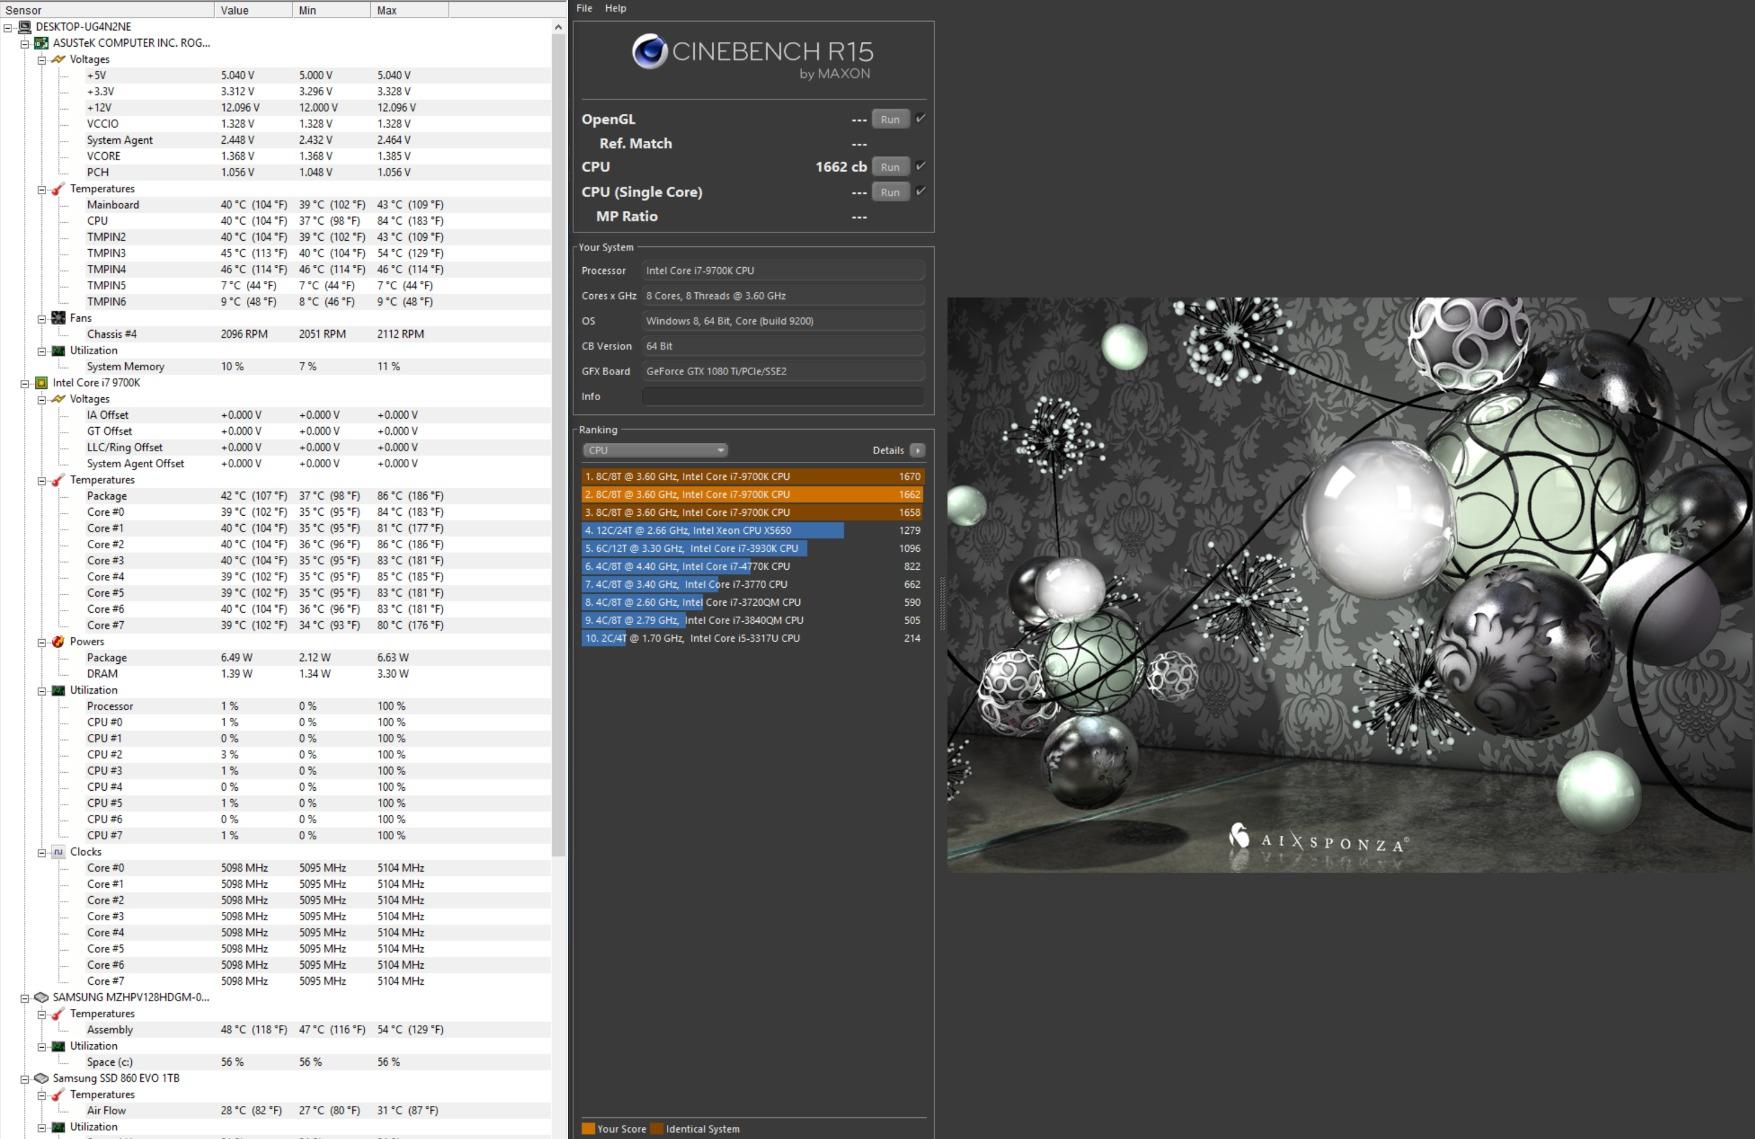The width and height of the screenshot is (1755, 1139).
Task: Click inside the Info field under GFX Board
Action: point(783,396)
